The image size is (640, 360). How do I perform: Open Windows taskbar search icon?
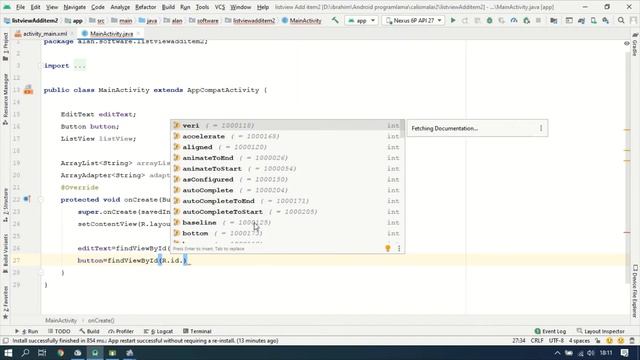point(25,353)
